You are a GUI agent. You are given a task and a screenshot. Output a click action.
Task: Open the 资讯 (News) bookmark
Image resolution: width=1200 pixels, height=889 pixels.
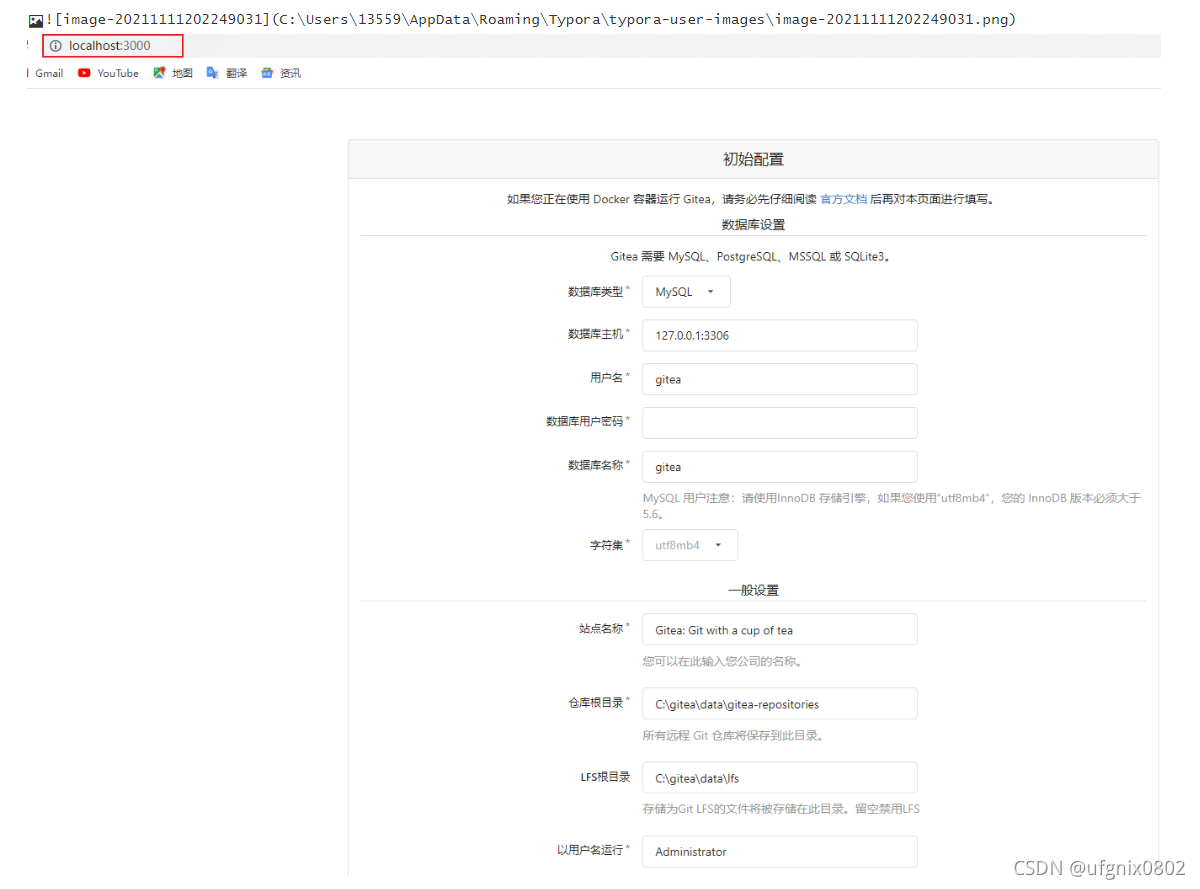point(287,72)
